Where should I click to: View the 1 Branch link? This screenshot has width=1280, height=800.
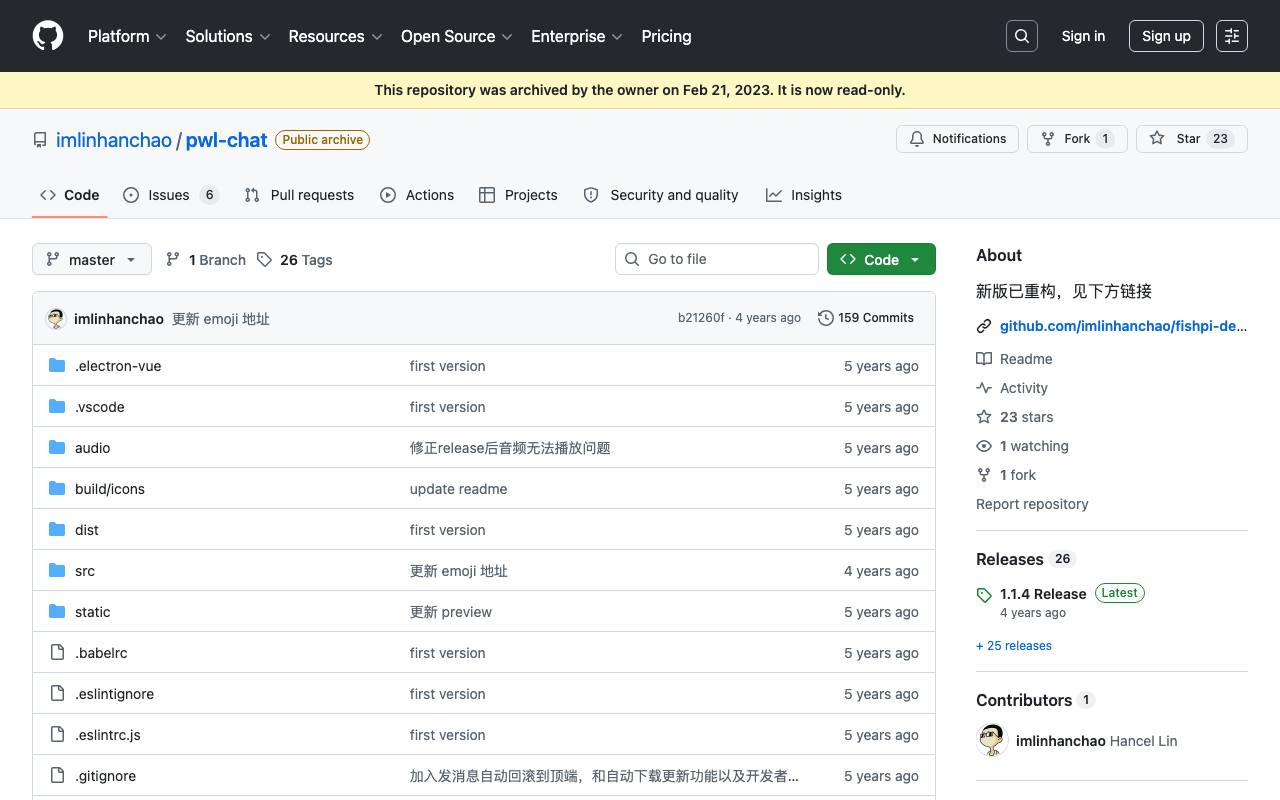[205, 260]
